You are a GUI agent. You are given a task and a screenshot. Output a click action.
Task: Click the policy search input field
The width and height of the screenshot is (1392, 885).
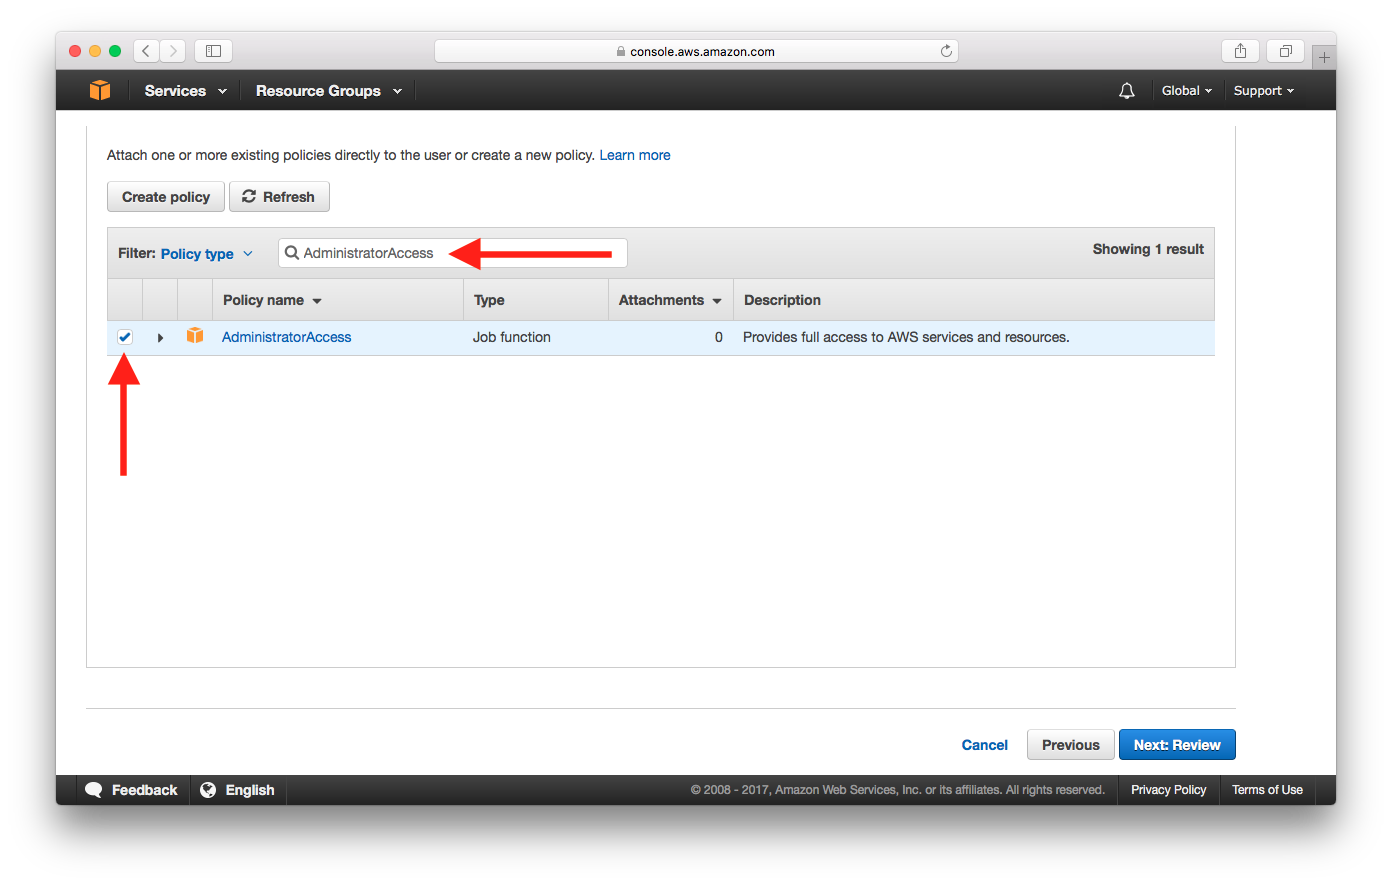(370, 253)
